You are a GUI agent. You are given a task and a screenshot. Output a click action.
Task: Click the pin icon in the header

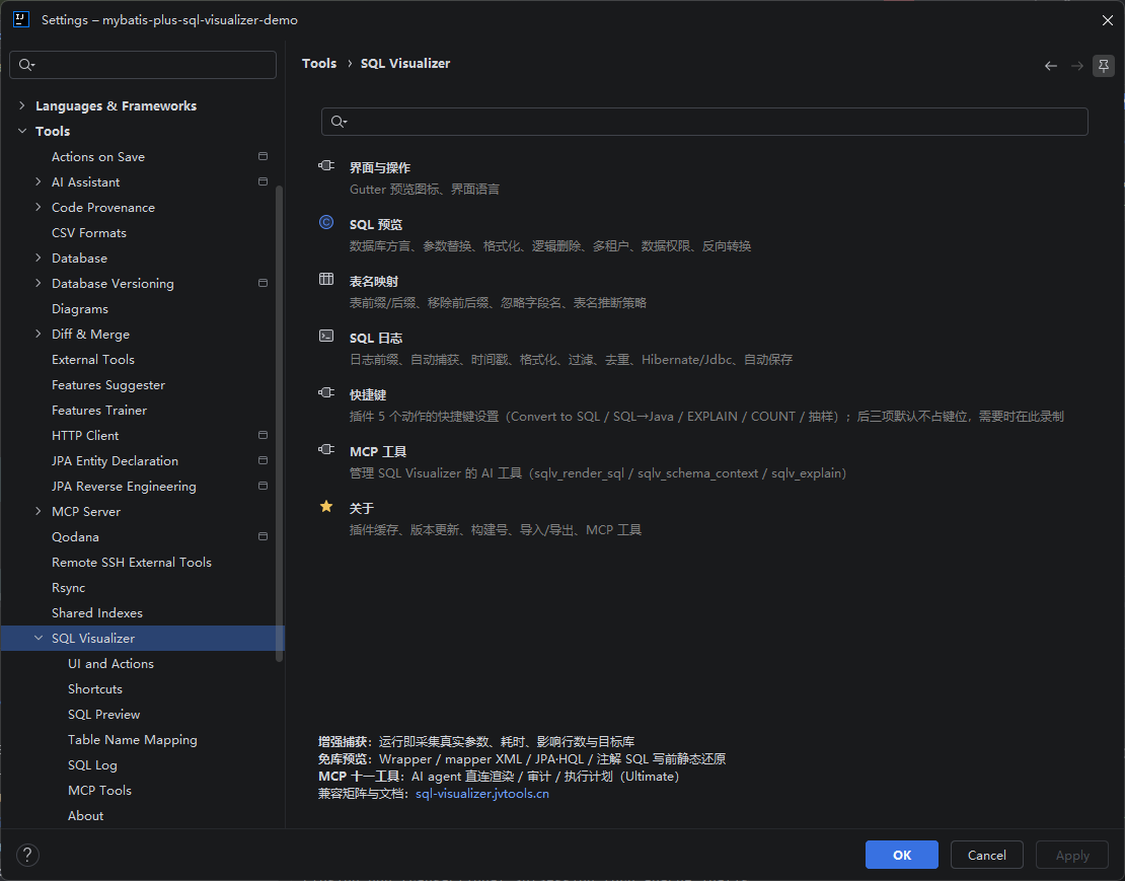[1103, 66]
